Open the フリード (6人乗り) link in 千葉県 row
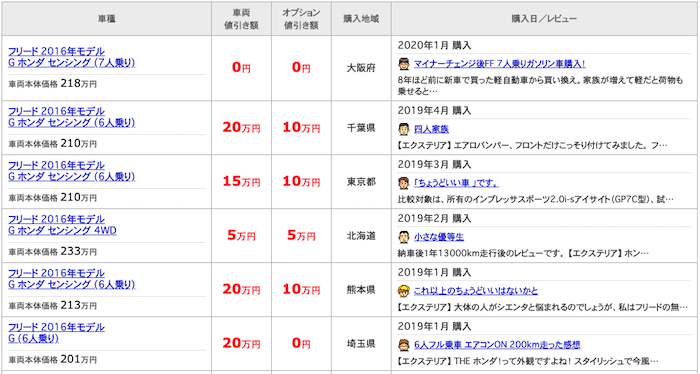 (x=71, y=117)
